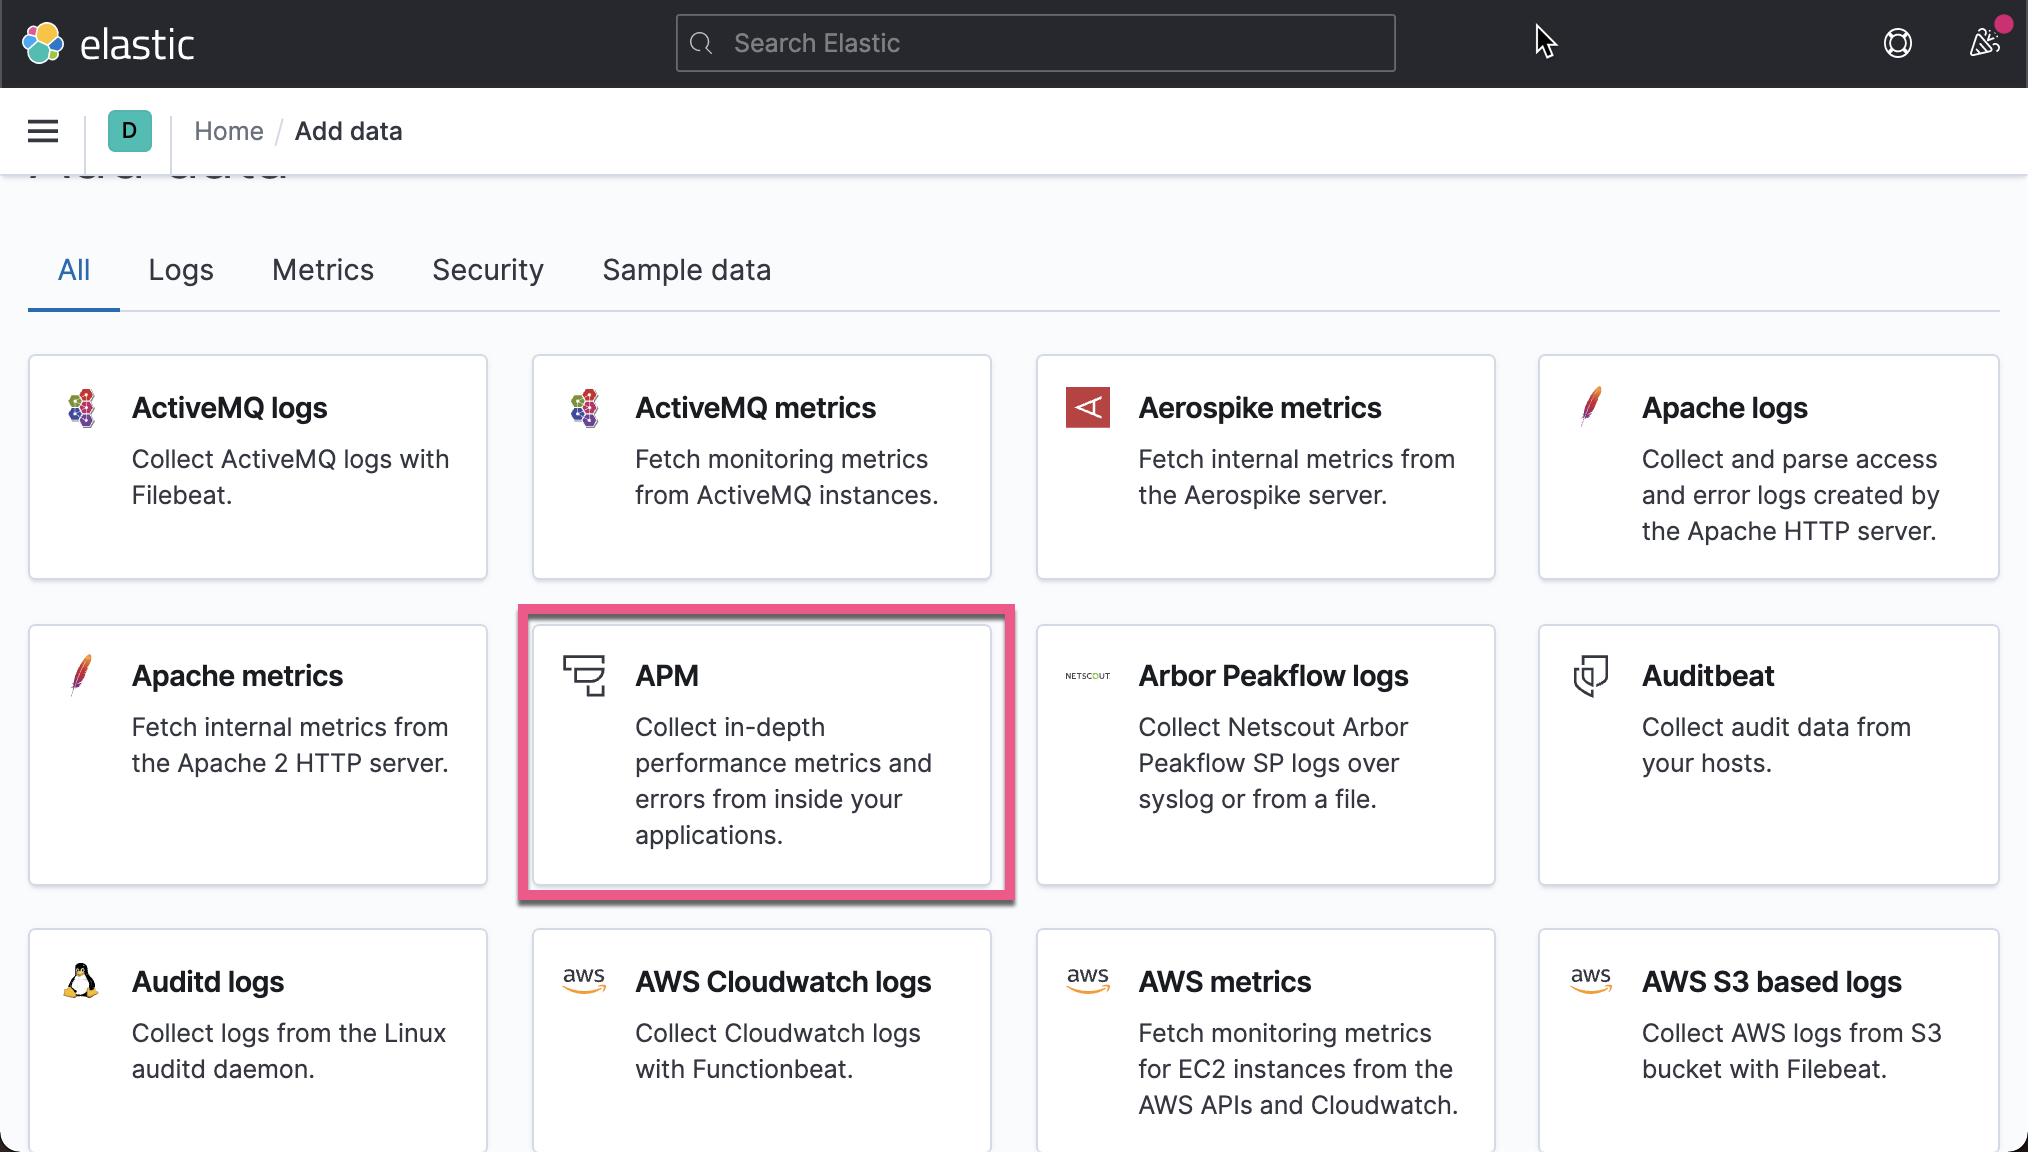Open help using the life-preserver icon

1898,43
